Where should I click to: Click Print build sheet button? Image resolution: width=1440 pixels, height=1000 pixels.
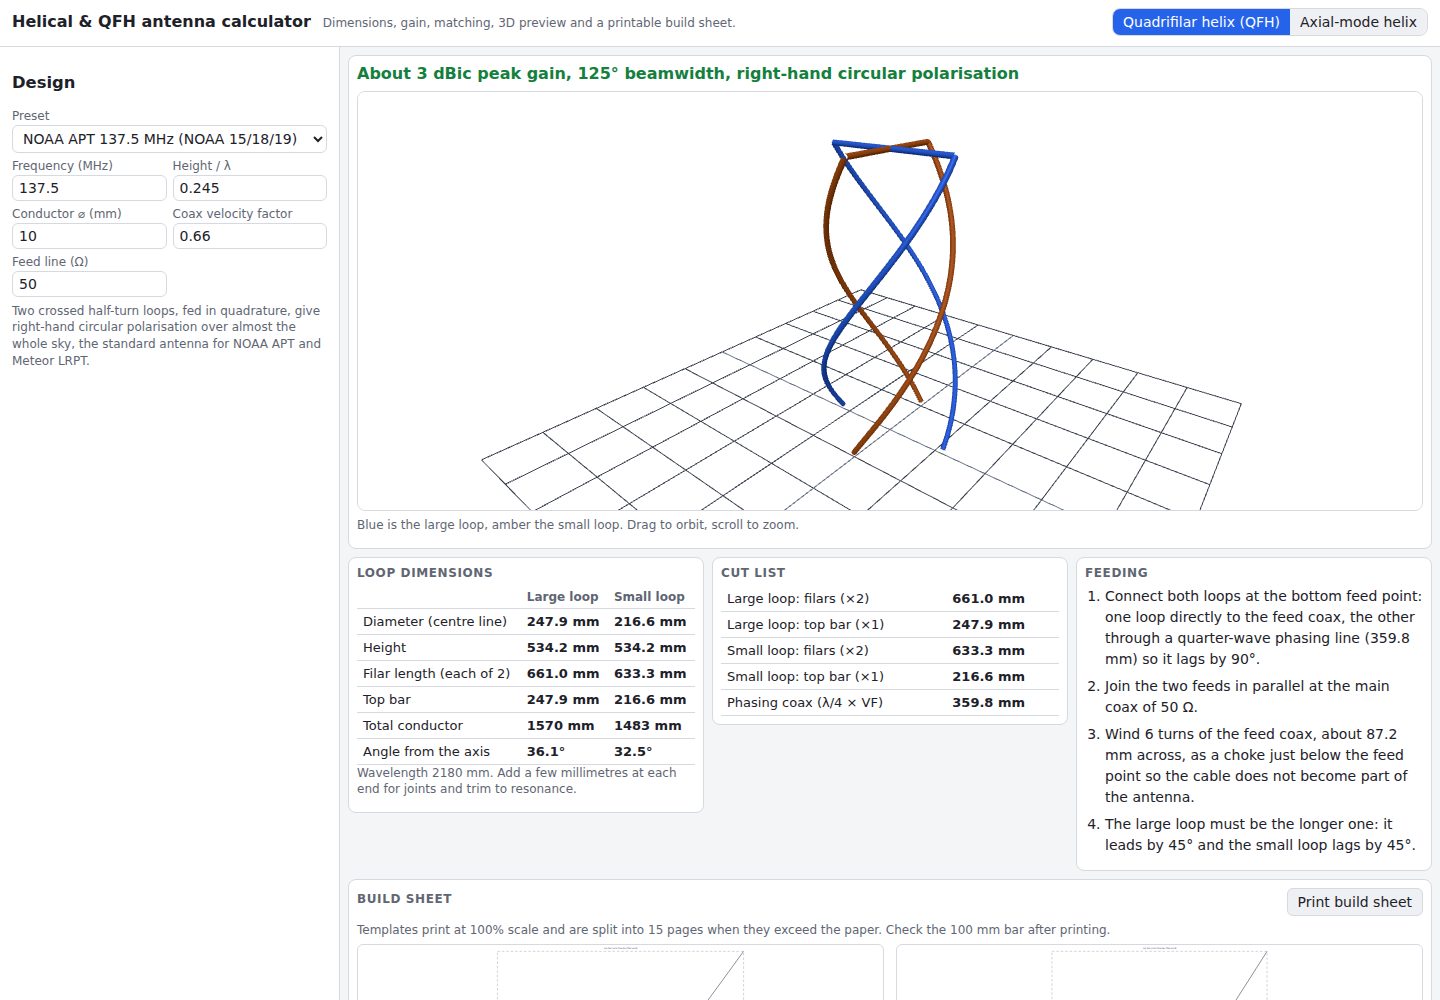tap(1354, 902)
